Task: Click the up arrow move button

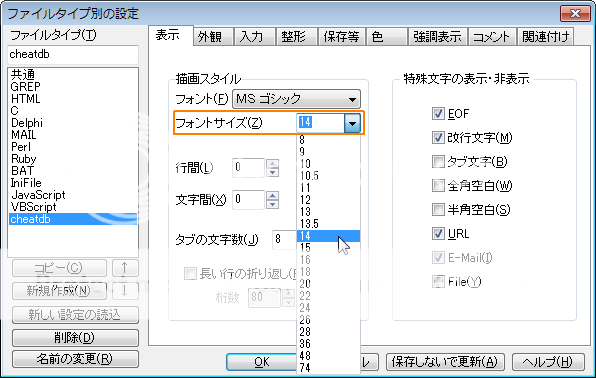Action: pyautogui.click(x=125, y=268)
